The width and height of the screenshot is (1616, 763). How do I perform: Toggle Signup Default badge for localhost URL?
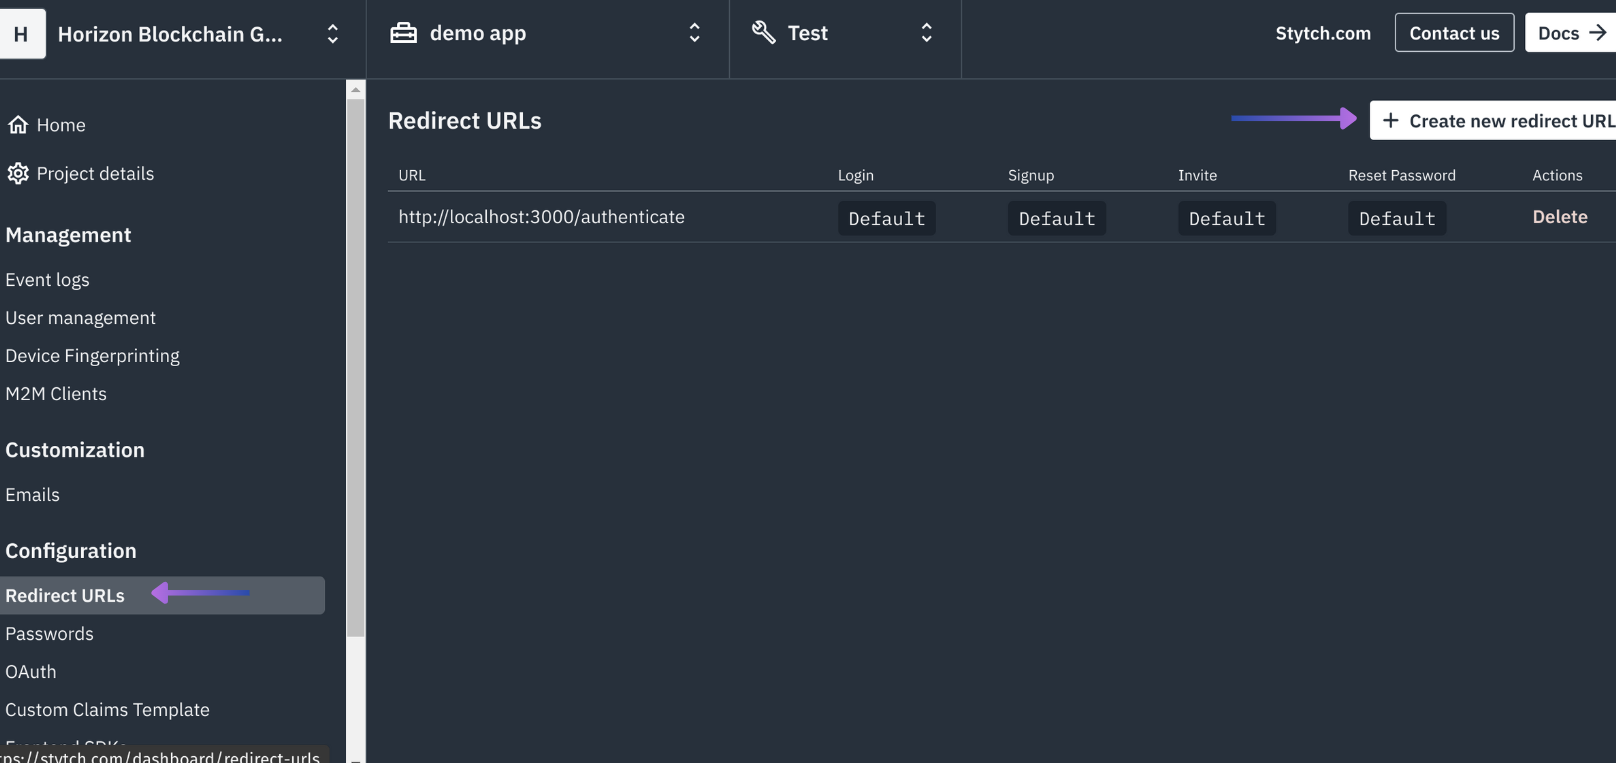(x=1056, y=219)
